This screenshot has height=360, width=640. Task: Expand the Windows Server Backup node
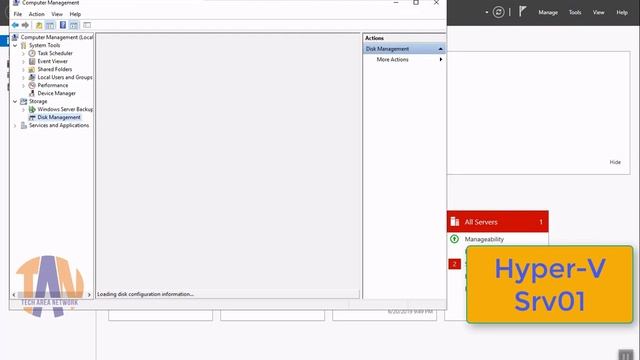tap(23, 109)
